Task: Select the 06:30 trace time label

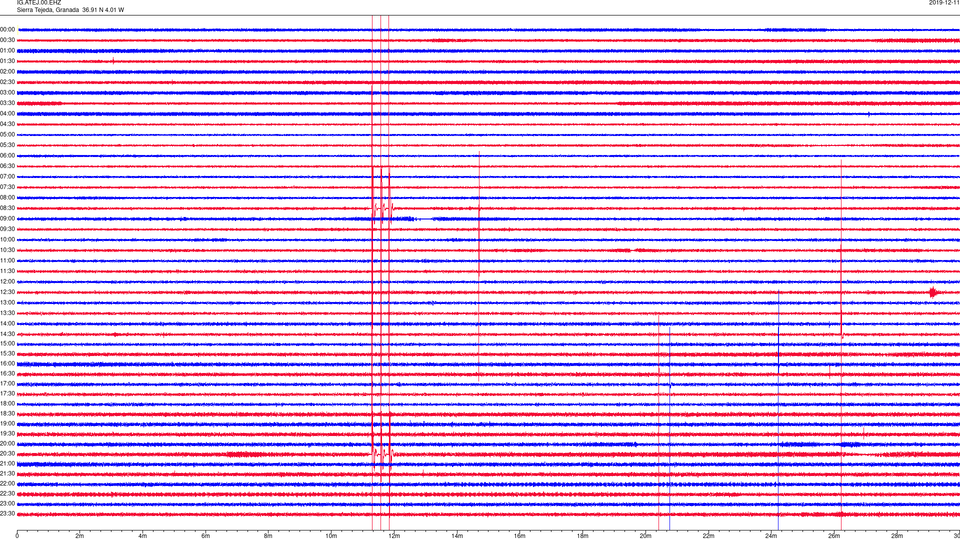Action: tap(7, 166)
